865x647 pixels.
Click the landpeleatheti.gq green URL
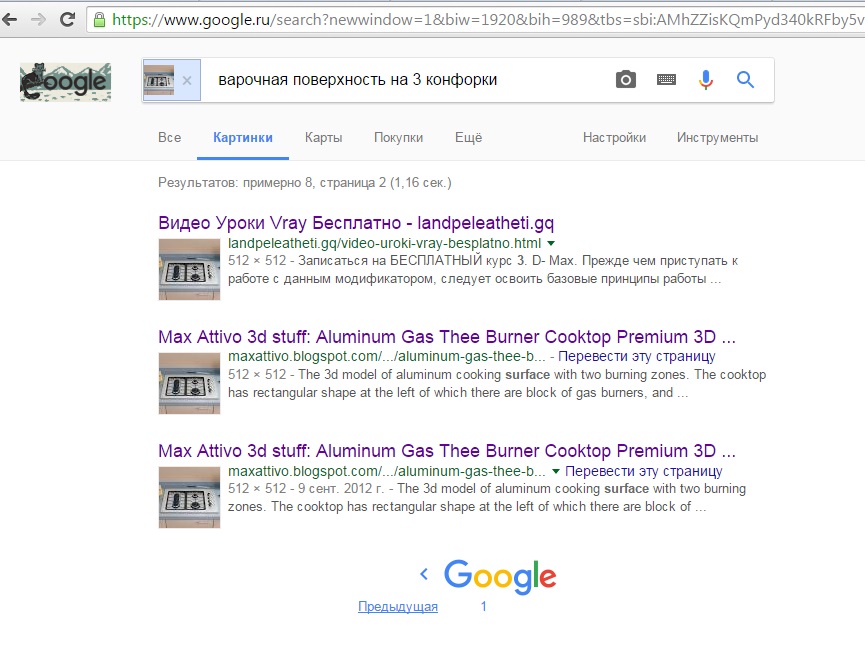tap(385, 243)
